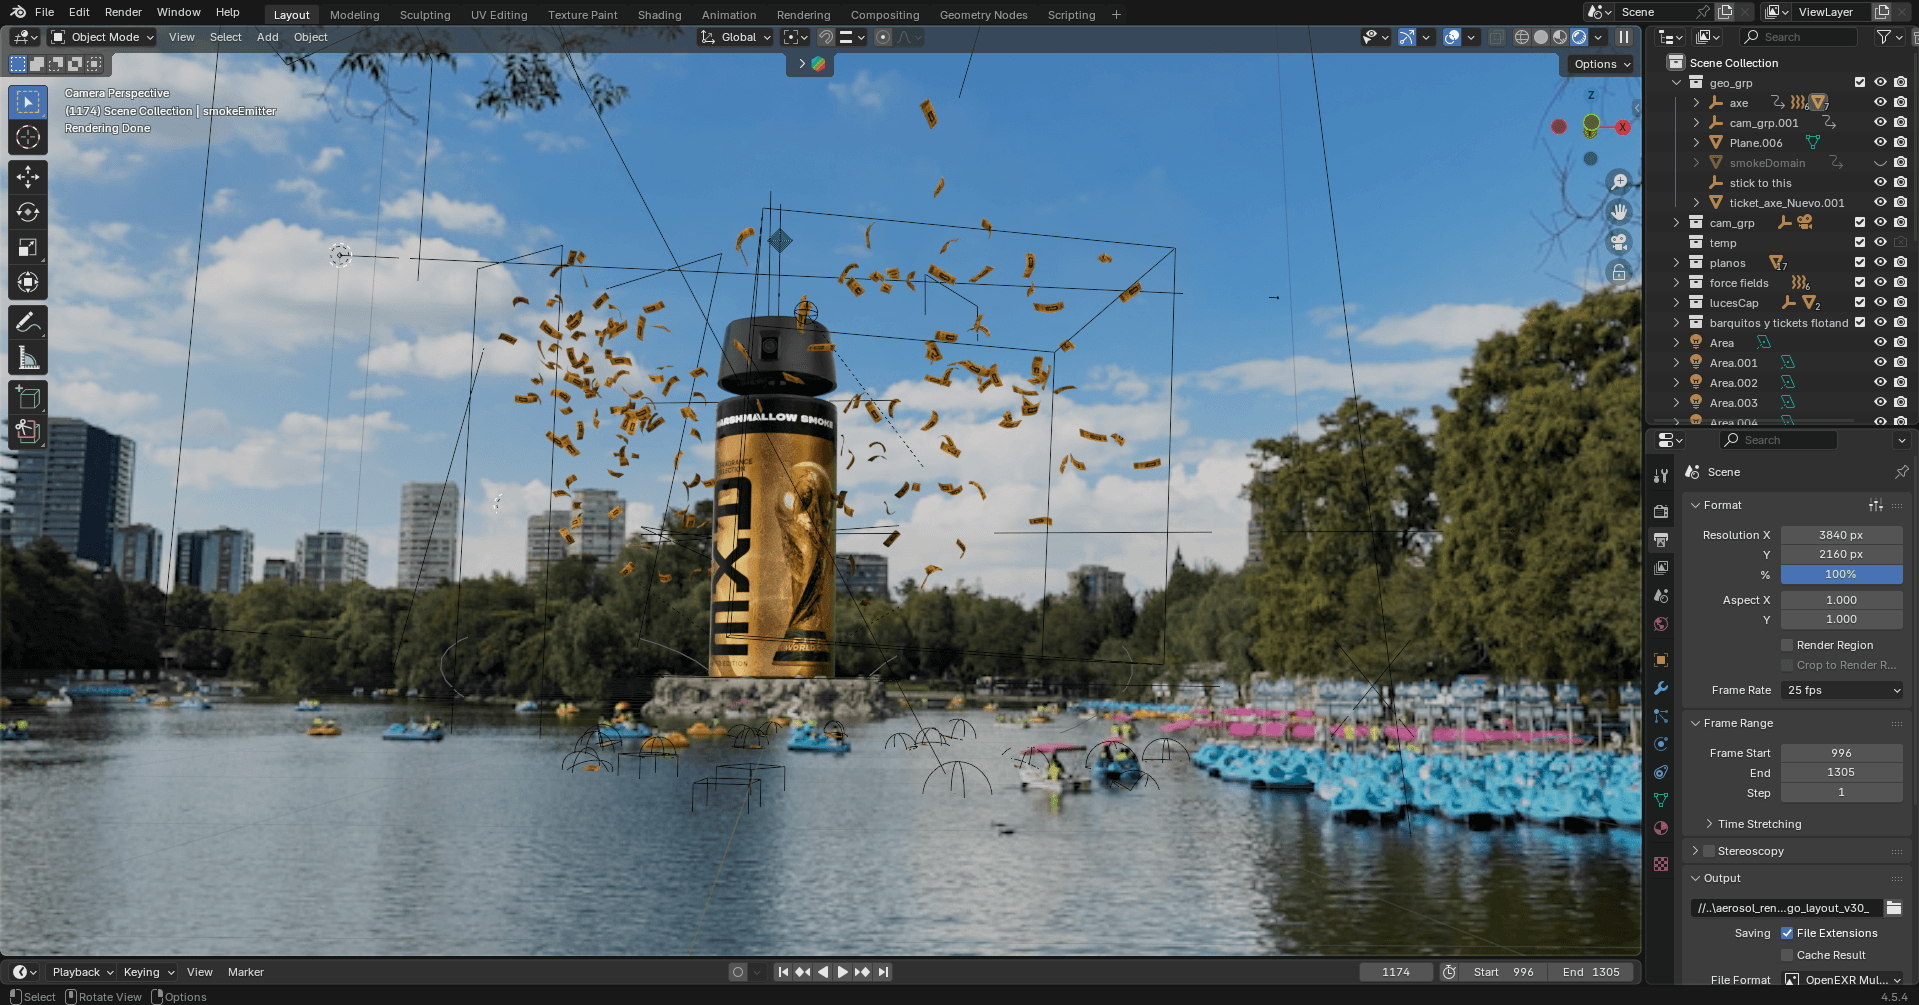Image resolution: width=1919 pixels, height=1005 pixels.
Task: Open the Render properties tab
Action: [x=1661, y=511]
